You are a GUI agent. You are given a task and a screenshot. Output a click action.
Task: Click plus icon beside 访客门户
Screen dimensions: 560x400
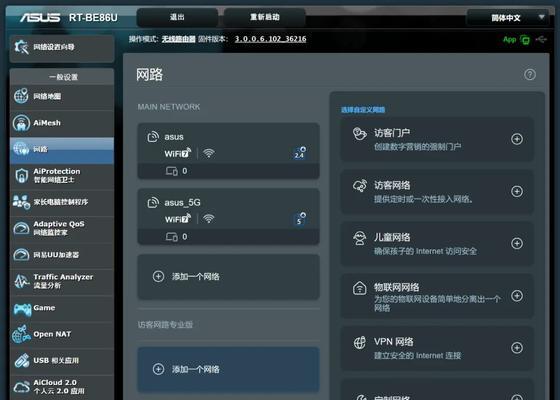click(517, 139)
